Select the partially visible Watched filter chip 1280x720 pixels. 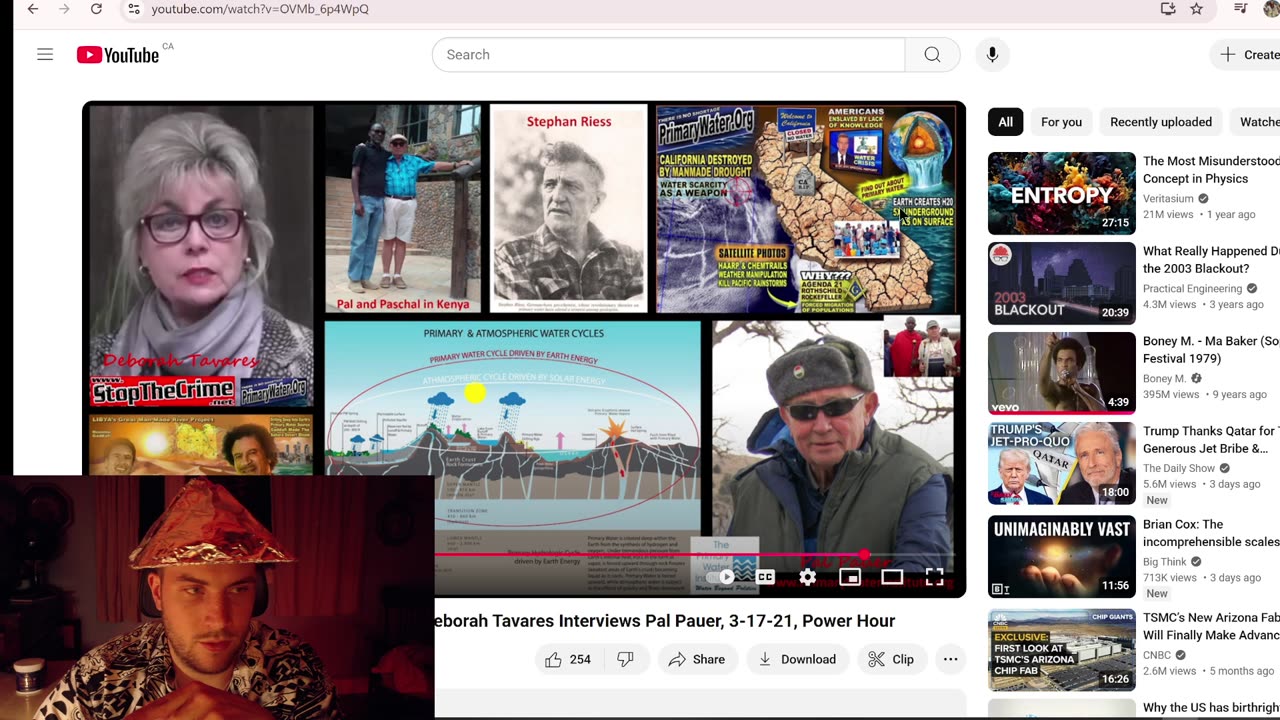(x=1255, y=122)
